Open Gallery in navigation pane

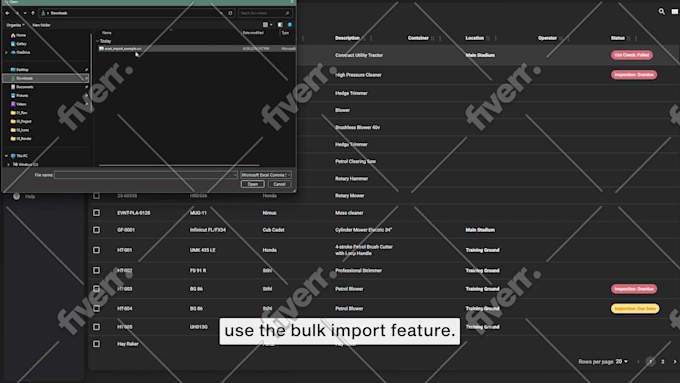click(19, 44)
